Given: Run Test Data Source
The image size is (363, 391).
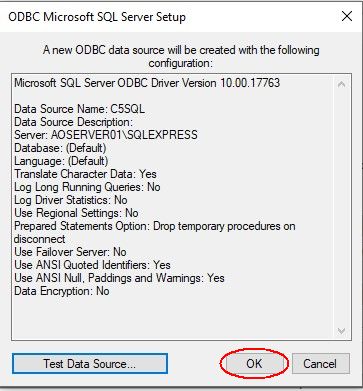Looking at the screenshot, I should (x=90, y=363).
